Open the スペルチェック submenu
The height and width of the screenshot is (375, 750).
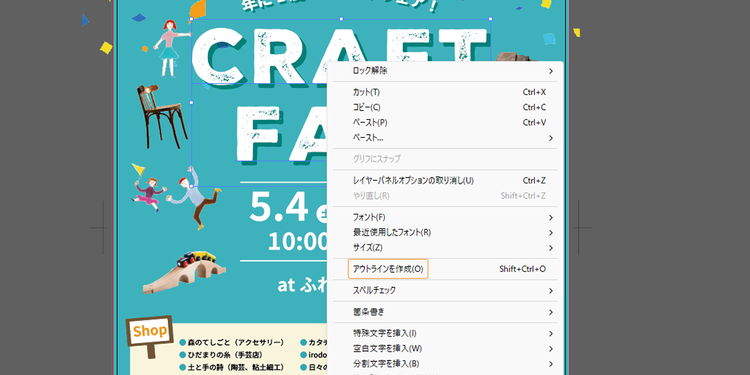(x=445, y=290)
